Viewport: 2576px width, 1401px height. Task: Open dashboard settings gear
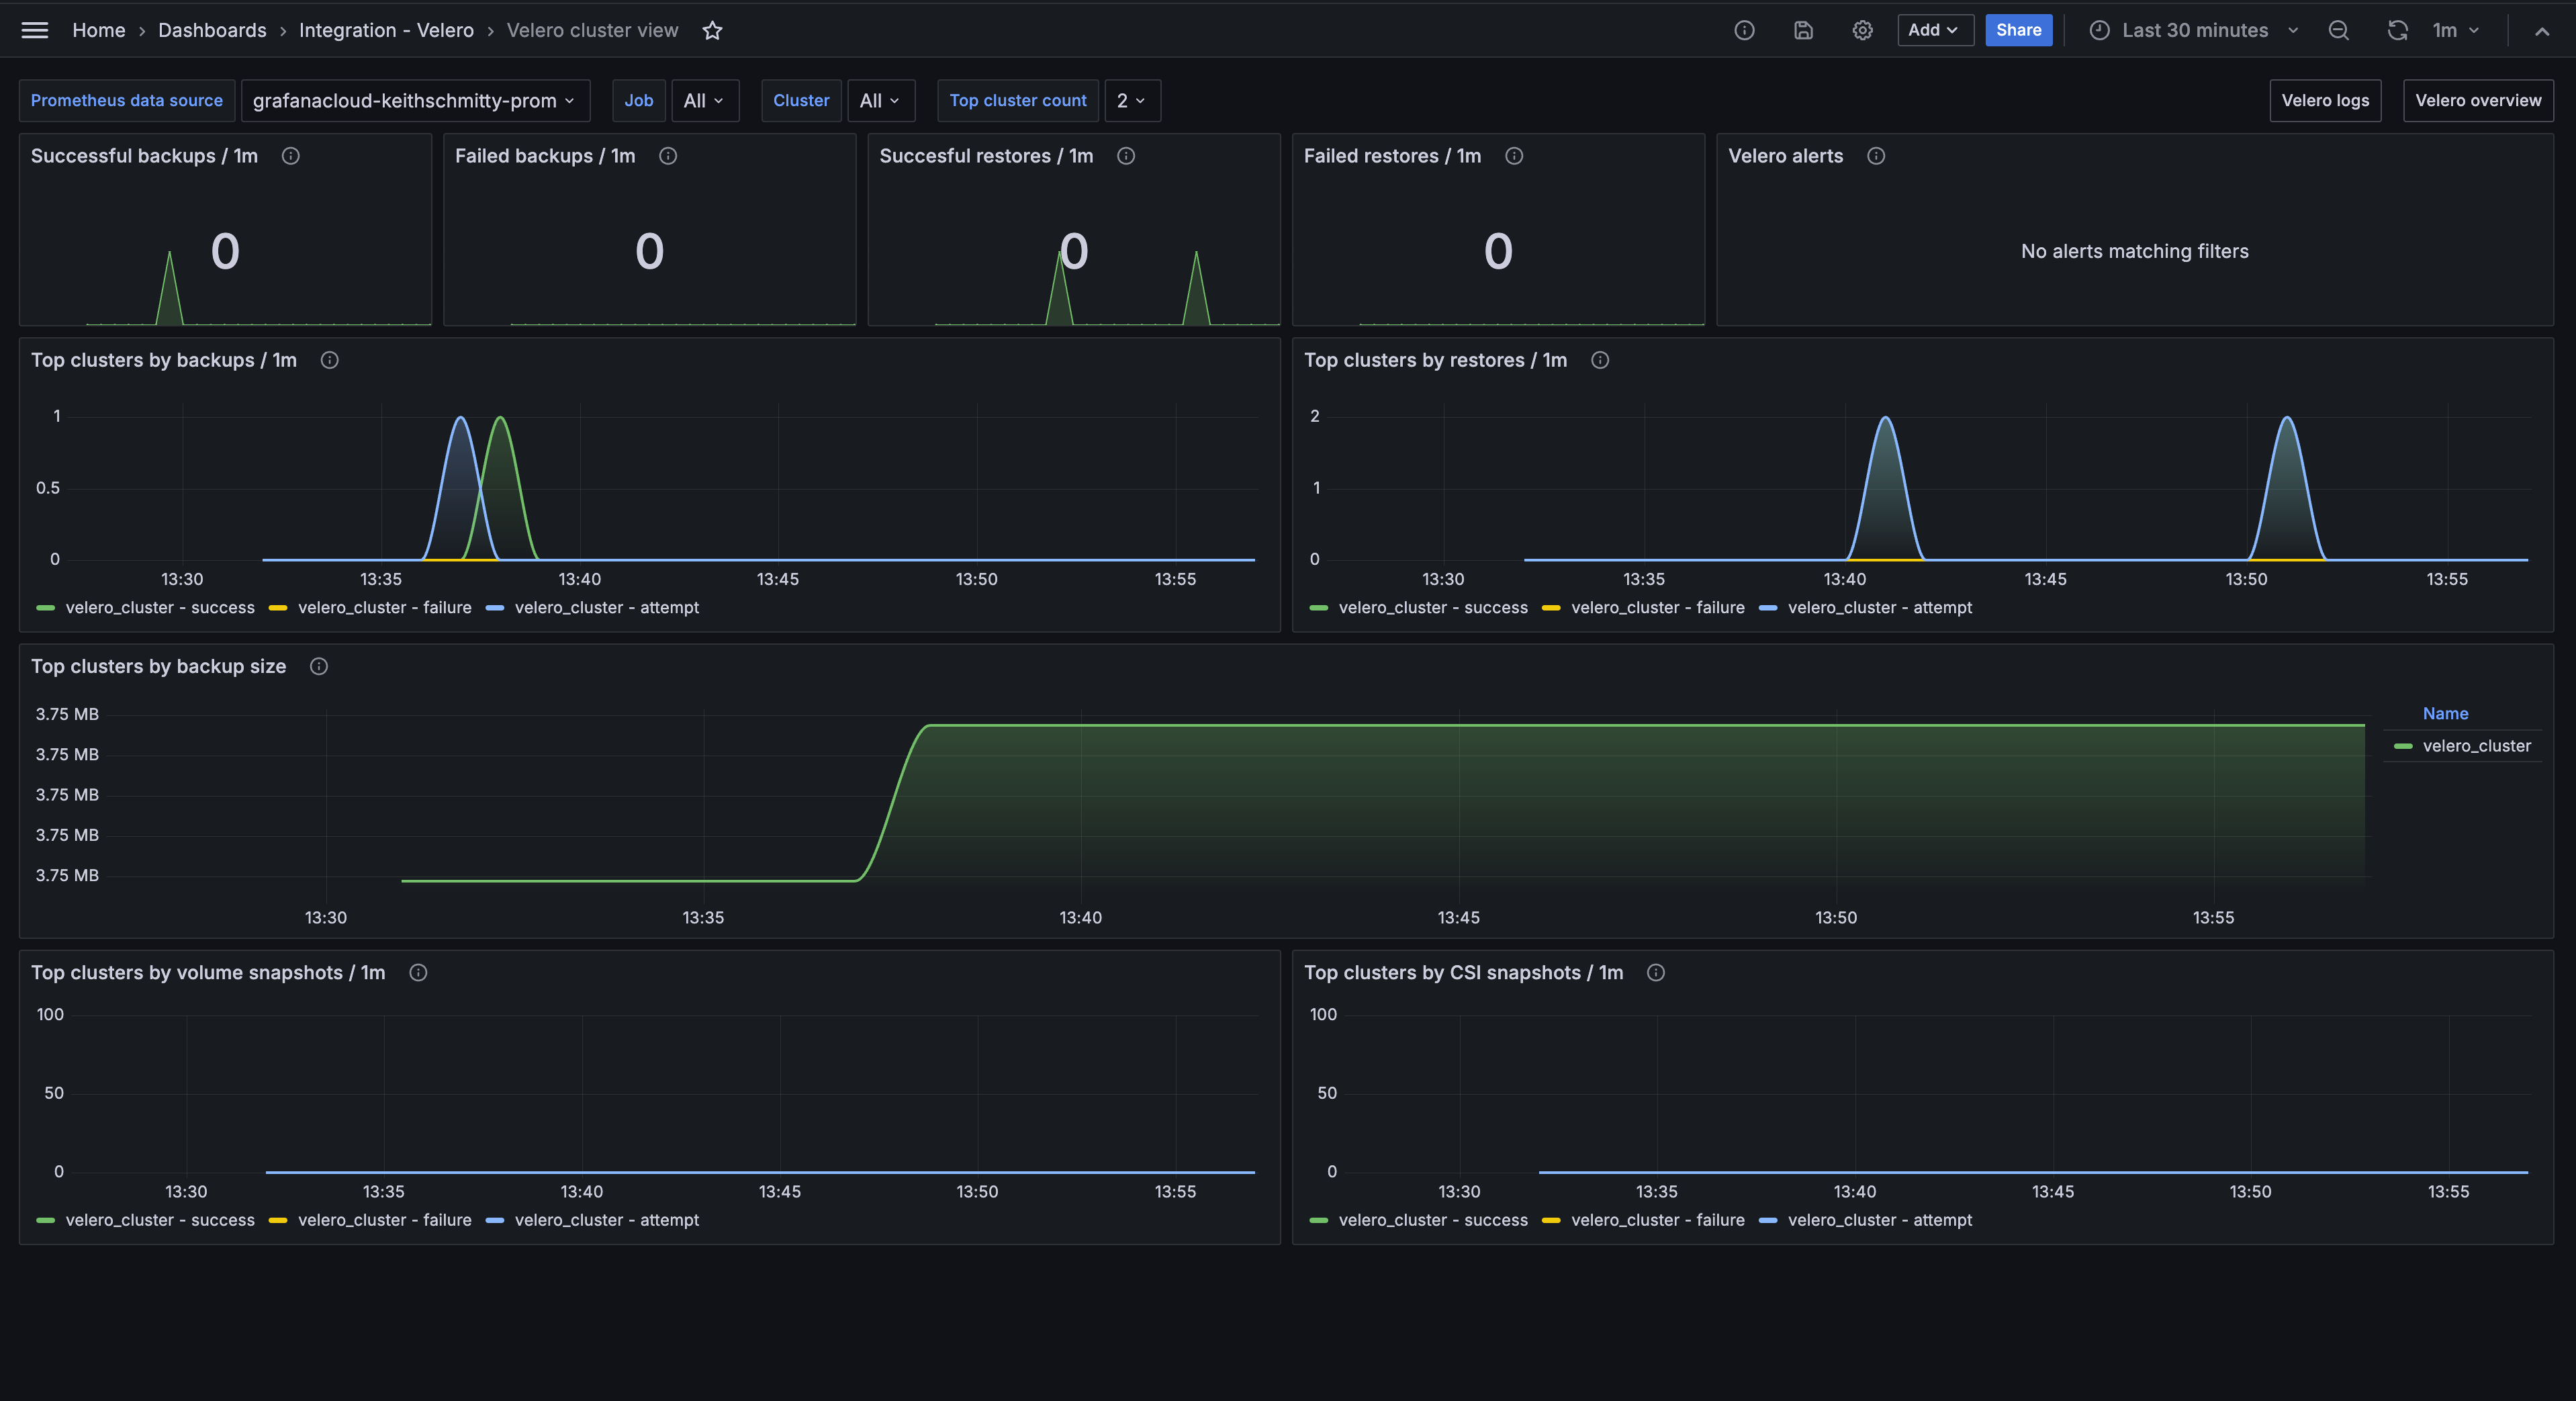tap(1862, 31)
